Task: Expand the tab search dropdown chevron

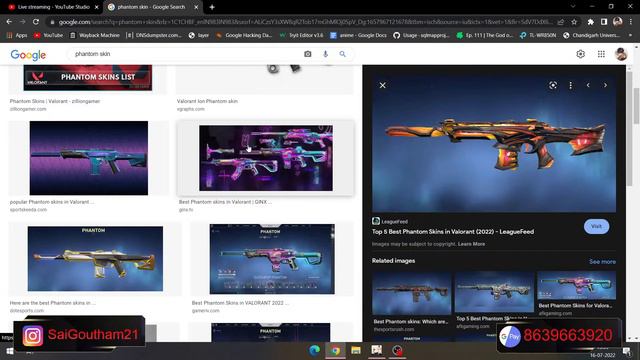Action: pos(573,7)
